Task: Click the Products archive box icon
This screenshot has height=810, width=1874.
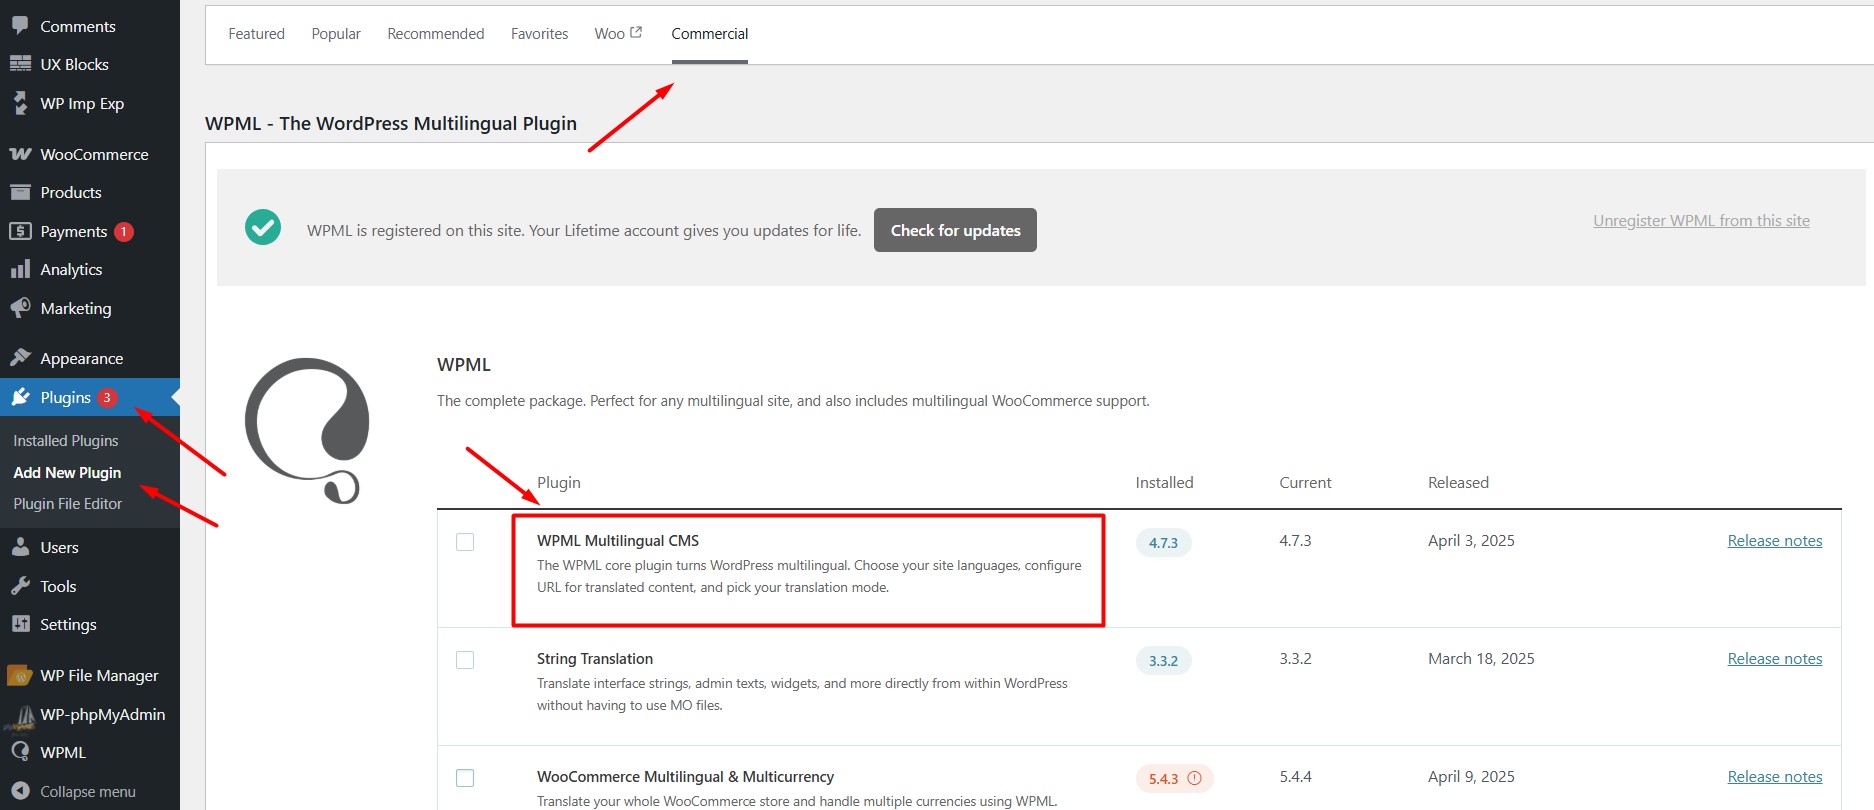Action: click(x=20, y=192)
